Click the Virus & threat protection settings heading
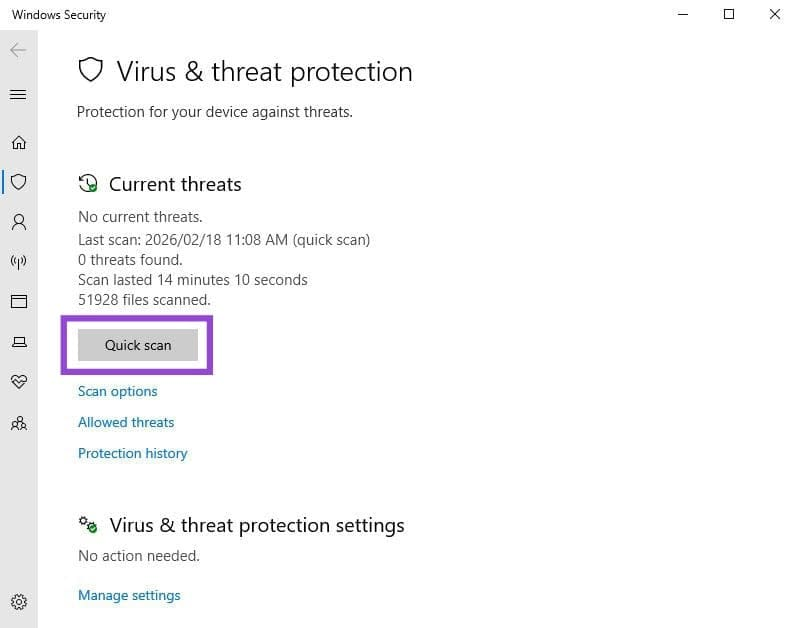The width and height of the screenshot is (796, 628). pos(256,525)
